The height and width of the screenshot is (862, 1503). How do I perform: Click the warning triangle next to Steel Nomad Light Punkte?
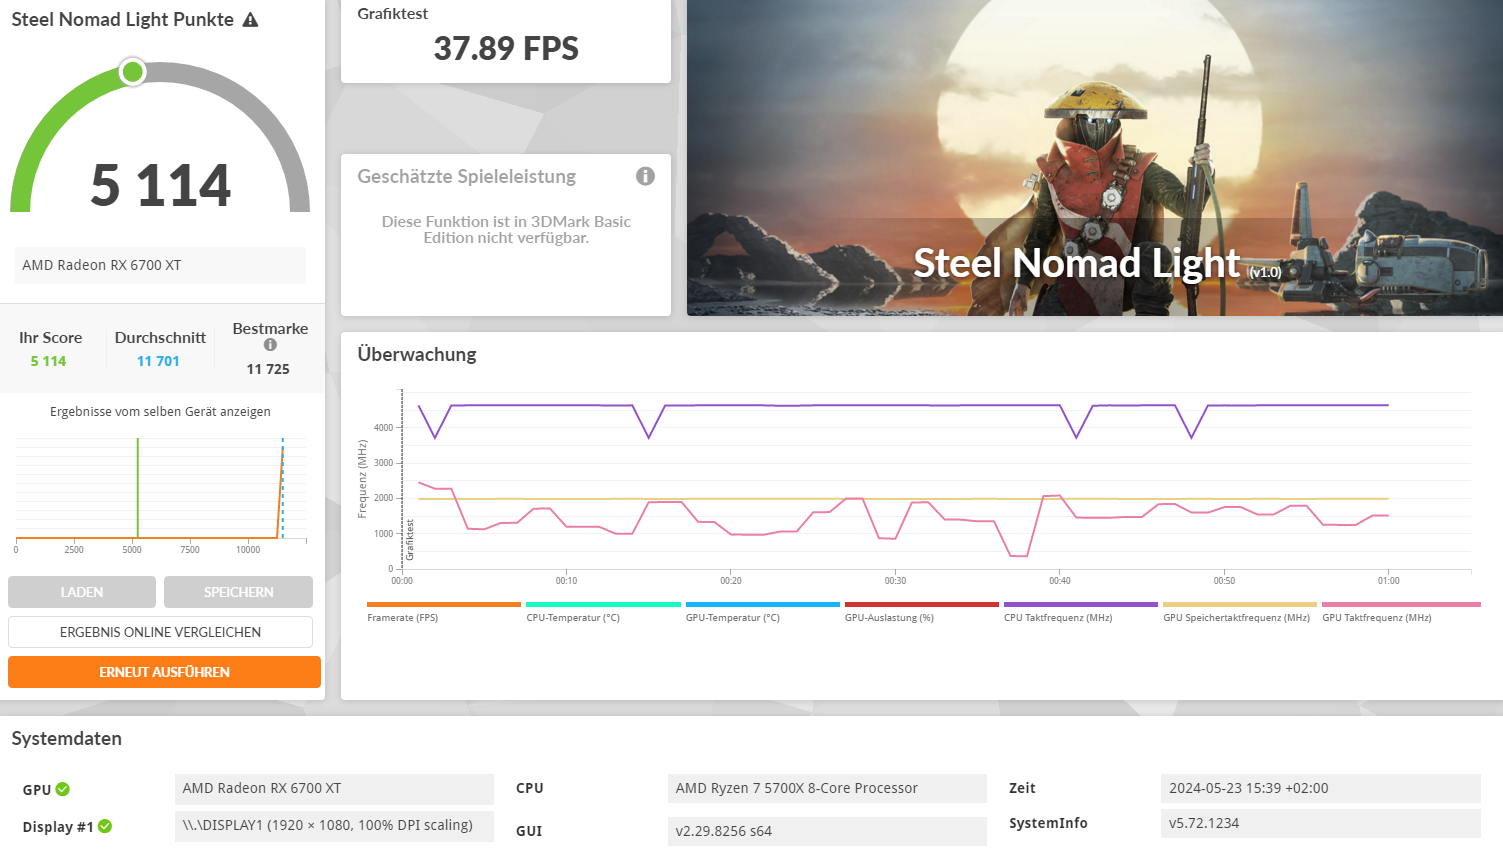(x=250, y=20)
